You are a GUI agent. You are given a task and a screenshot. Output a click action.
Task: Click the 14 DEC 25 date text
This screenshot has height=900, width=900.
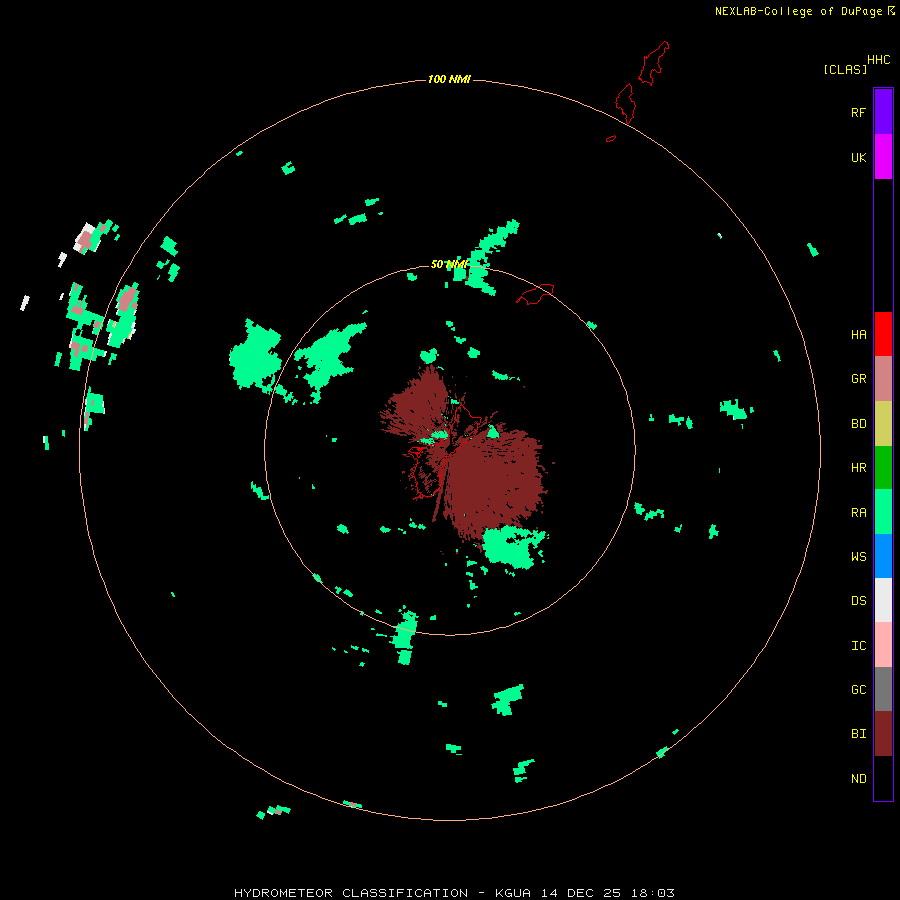[584, 893]
